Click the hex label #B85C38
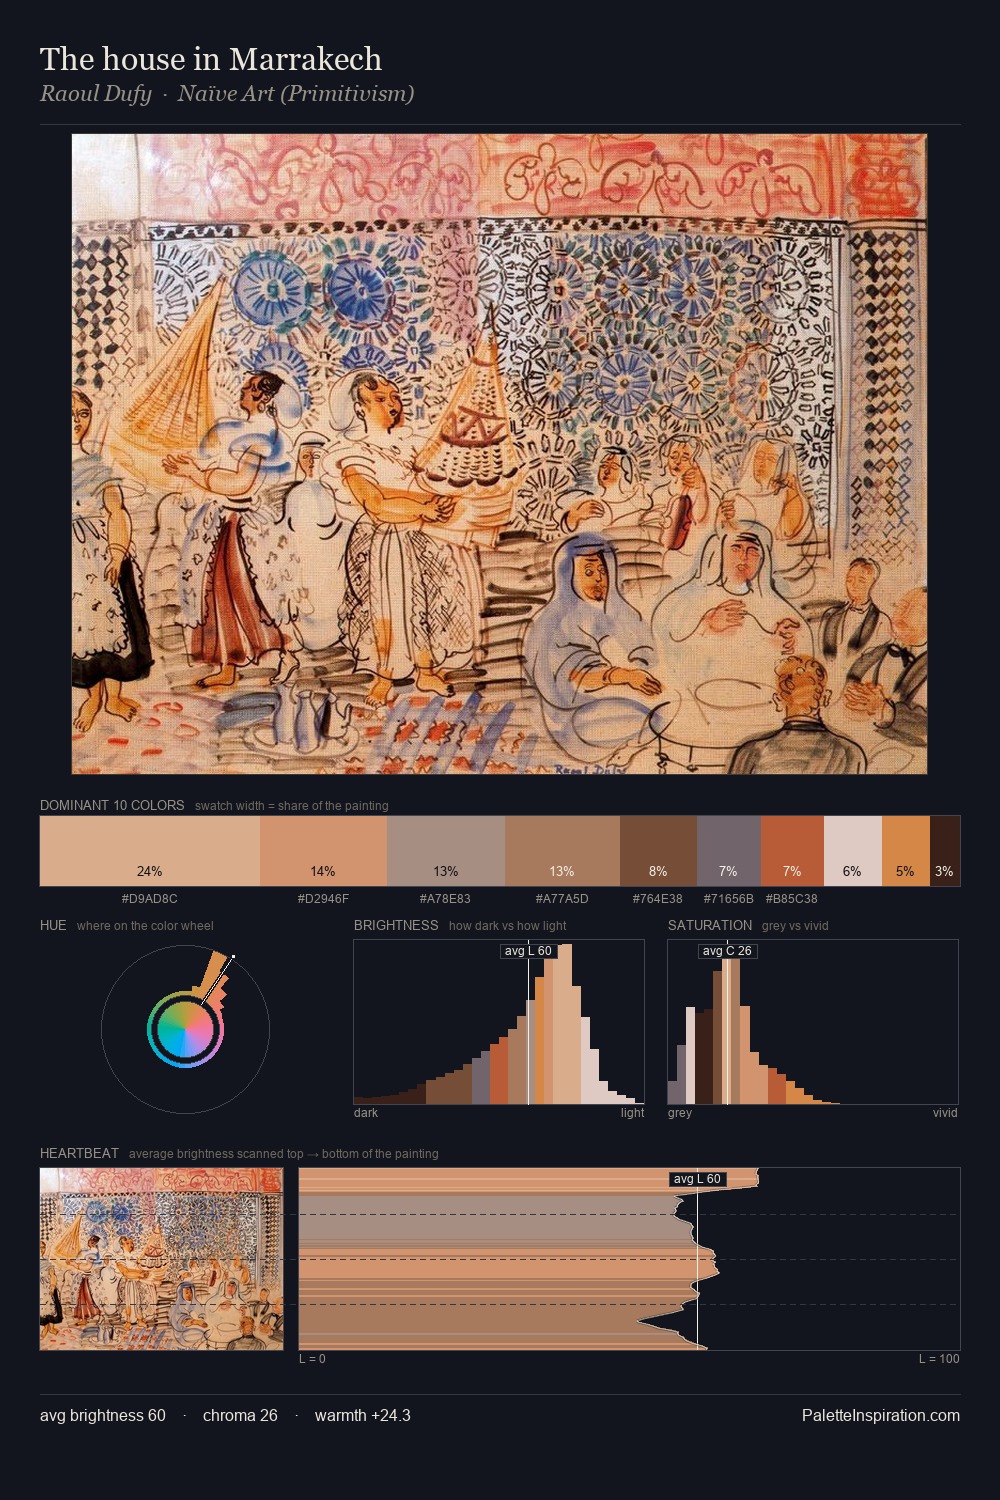 point(792,899)
